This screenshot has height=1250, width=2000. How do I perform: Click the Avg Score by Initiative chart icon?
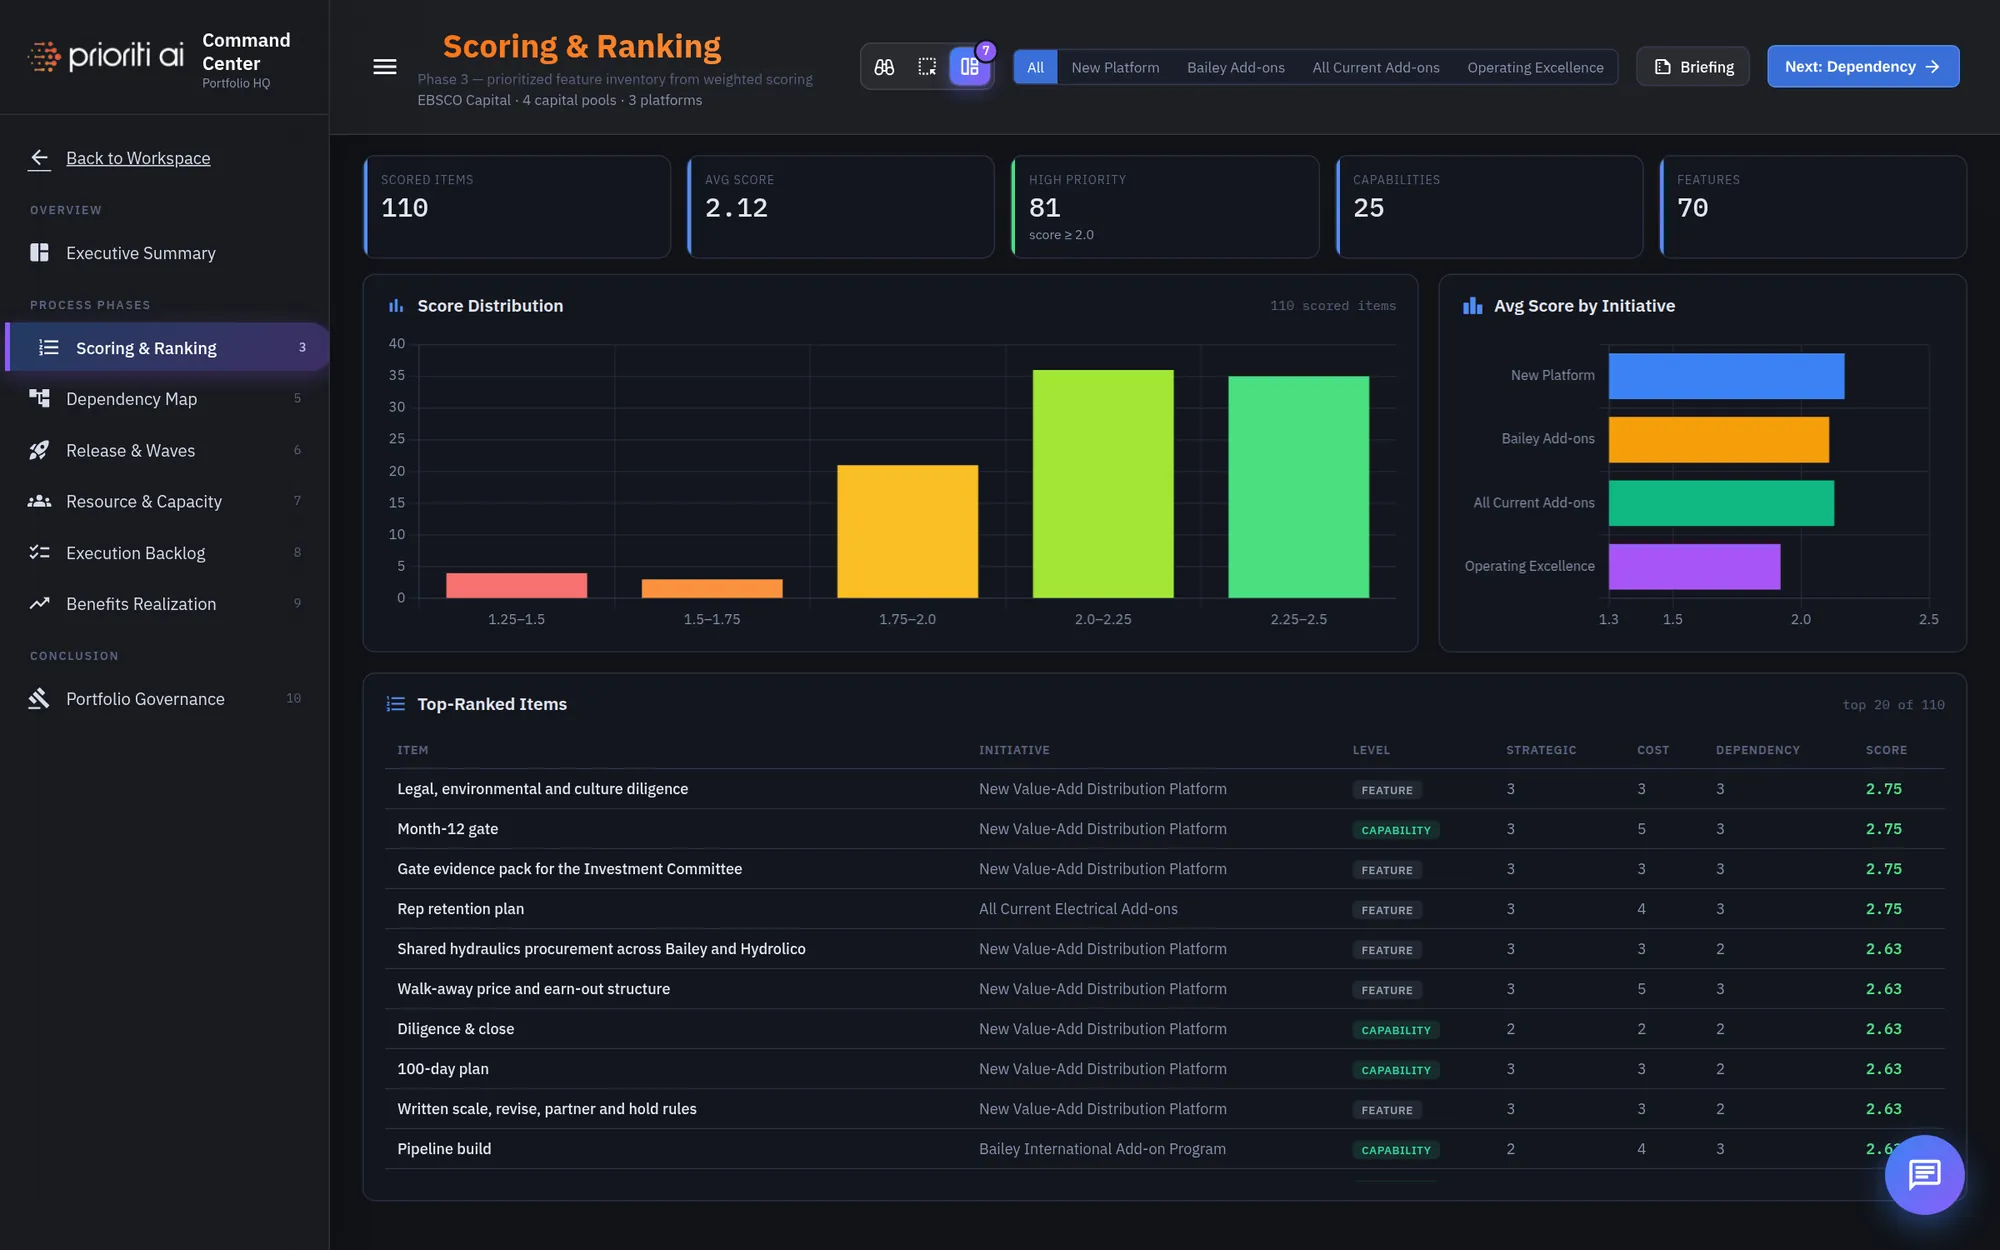click(x=1473, y=306)
